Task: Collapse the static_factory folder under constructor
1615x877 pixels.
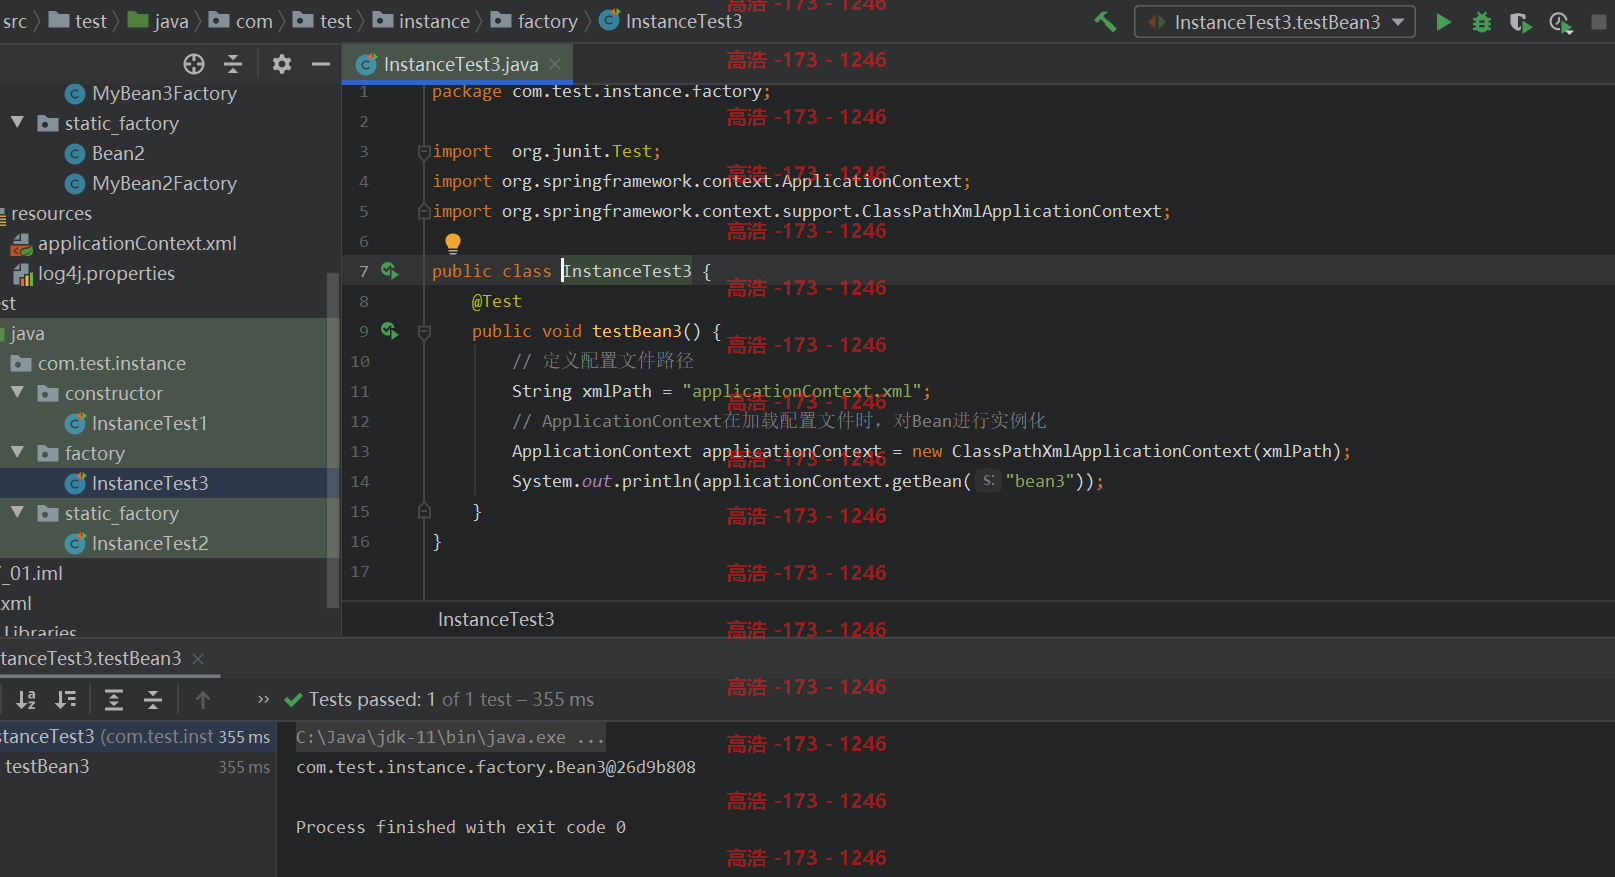Action: coord(17,512)
